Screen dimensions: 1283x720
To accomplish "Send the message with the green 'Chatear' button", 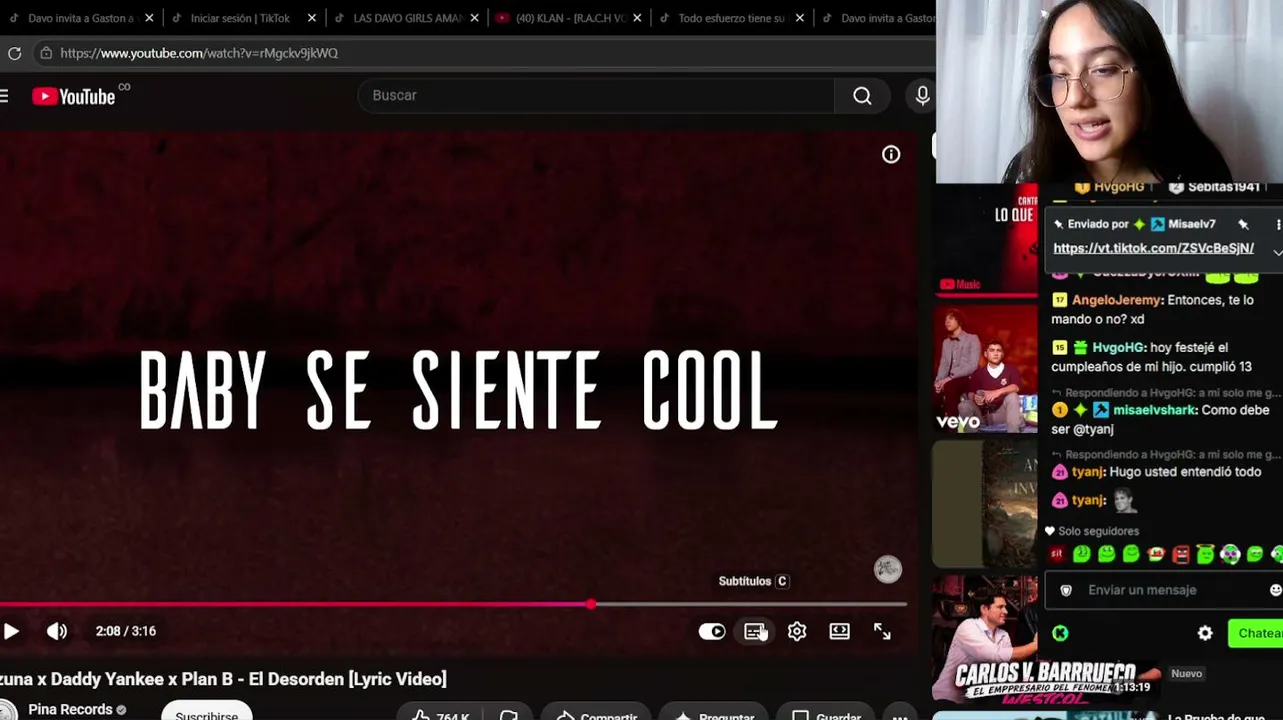I will [x=1256, y=633].
